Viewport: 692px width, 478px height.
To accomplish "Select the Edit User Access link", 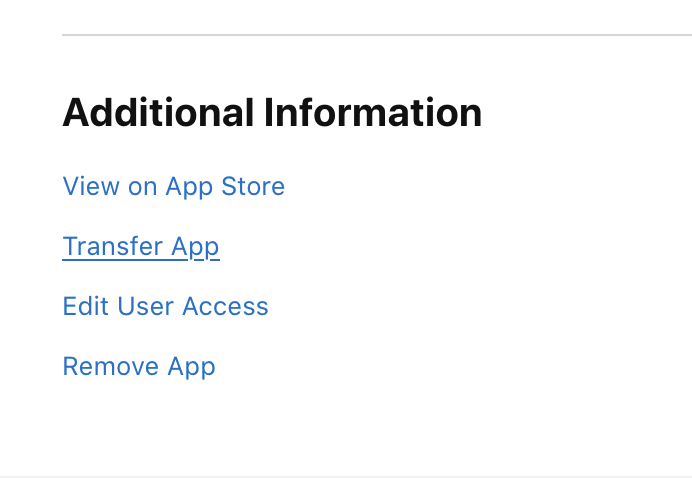I will [165, 307].
